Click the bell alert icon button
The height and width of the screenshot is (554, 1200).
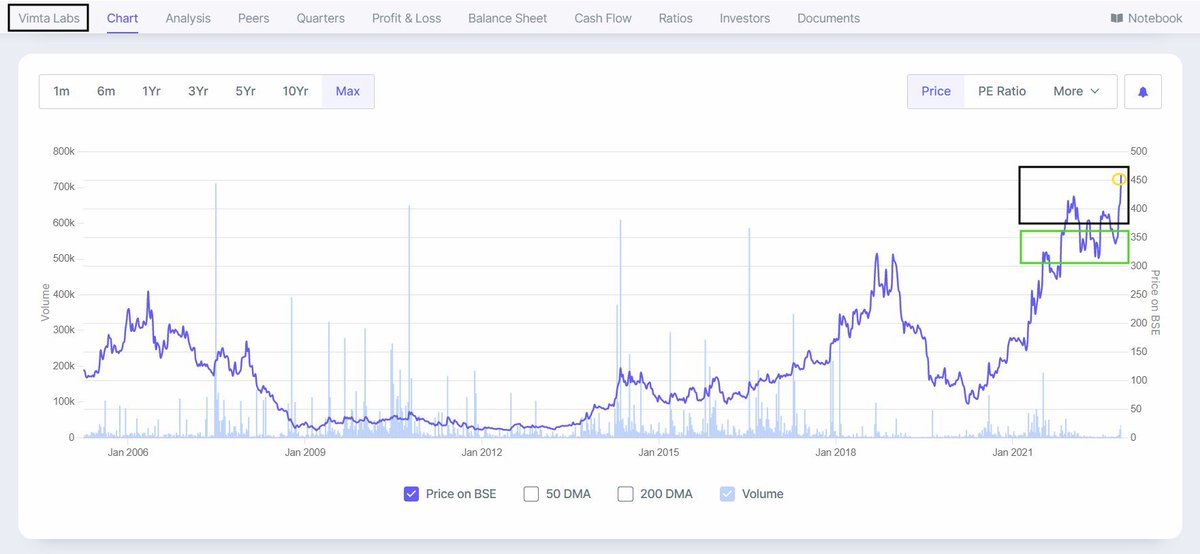pos(1143,91)
